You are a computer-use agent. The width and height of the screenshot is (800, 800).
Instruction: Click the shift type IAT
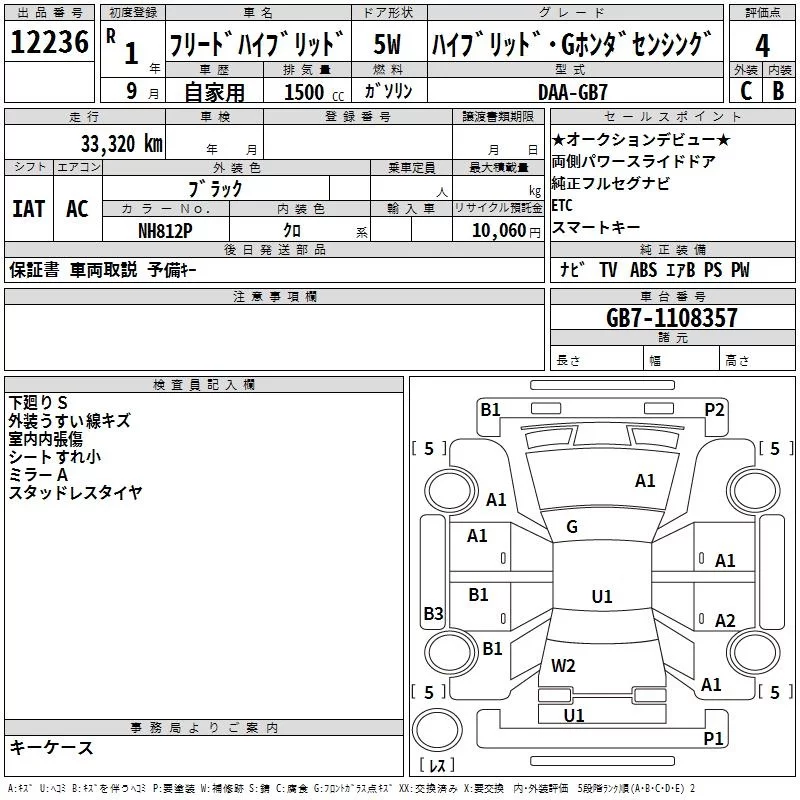[x=29, y=209]
